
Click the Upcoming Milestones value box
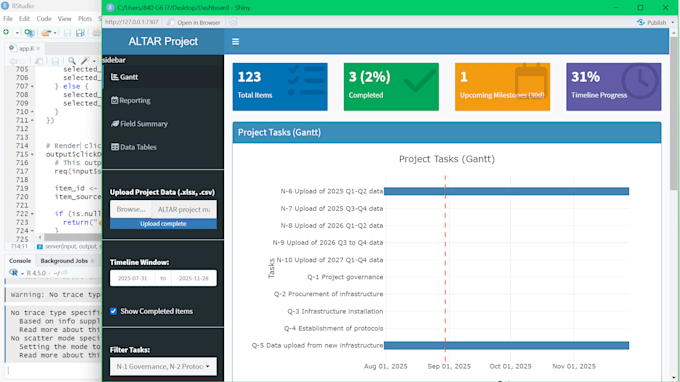(x=502, y=87)
